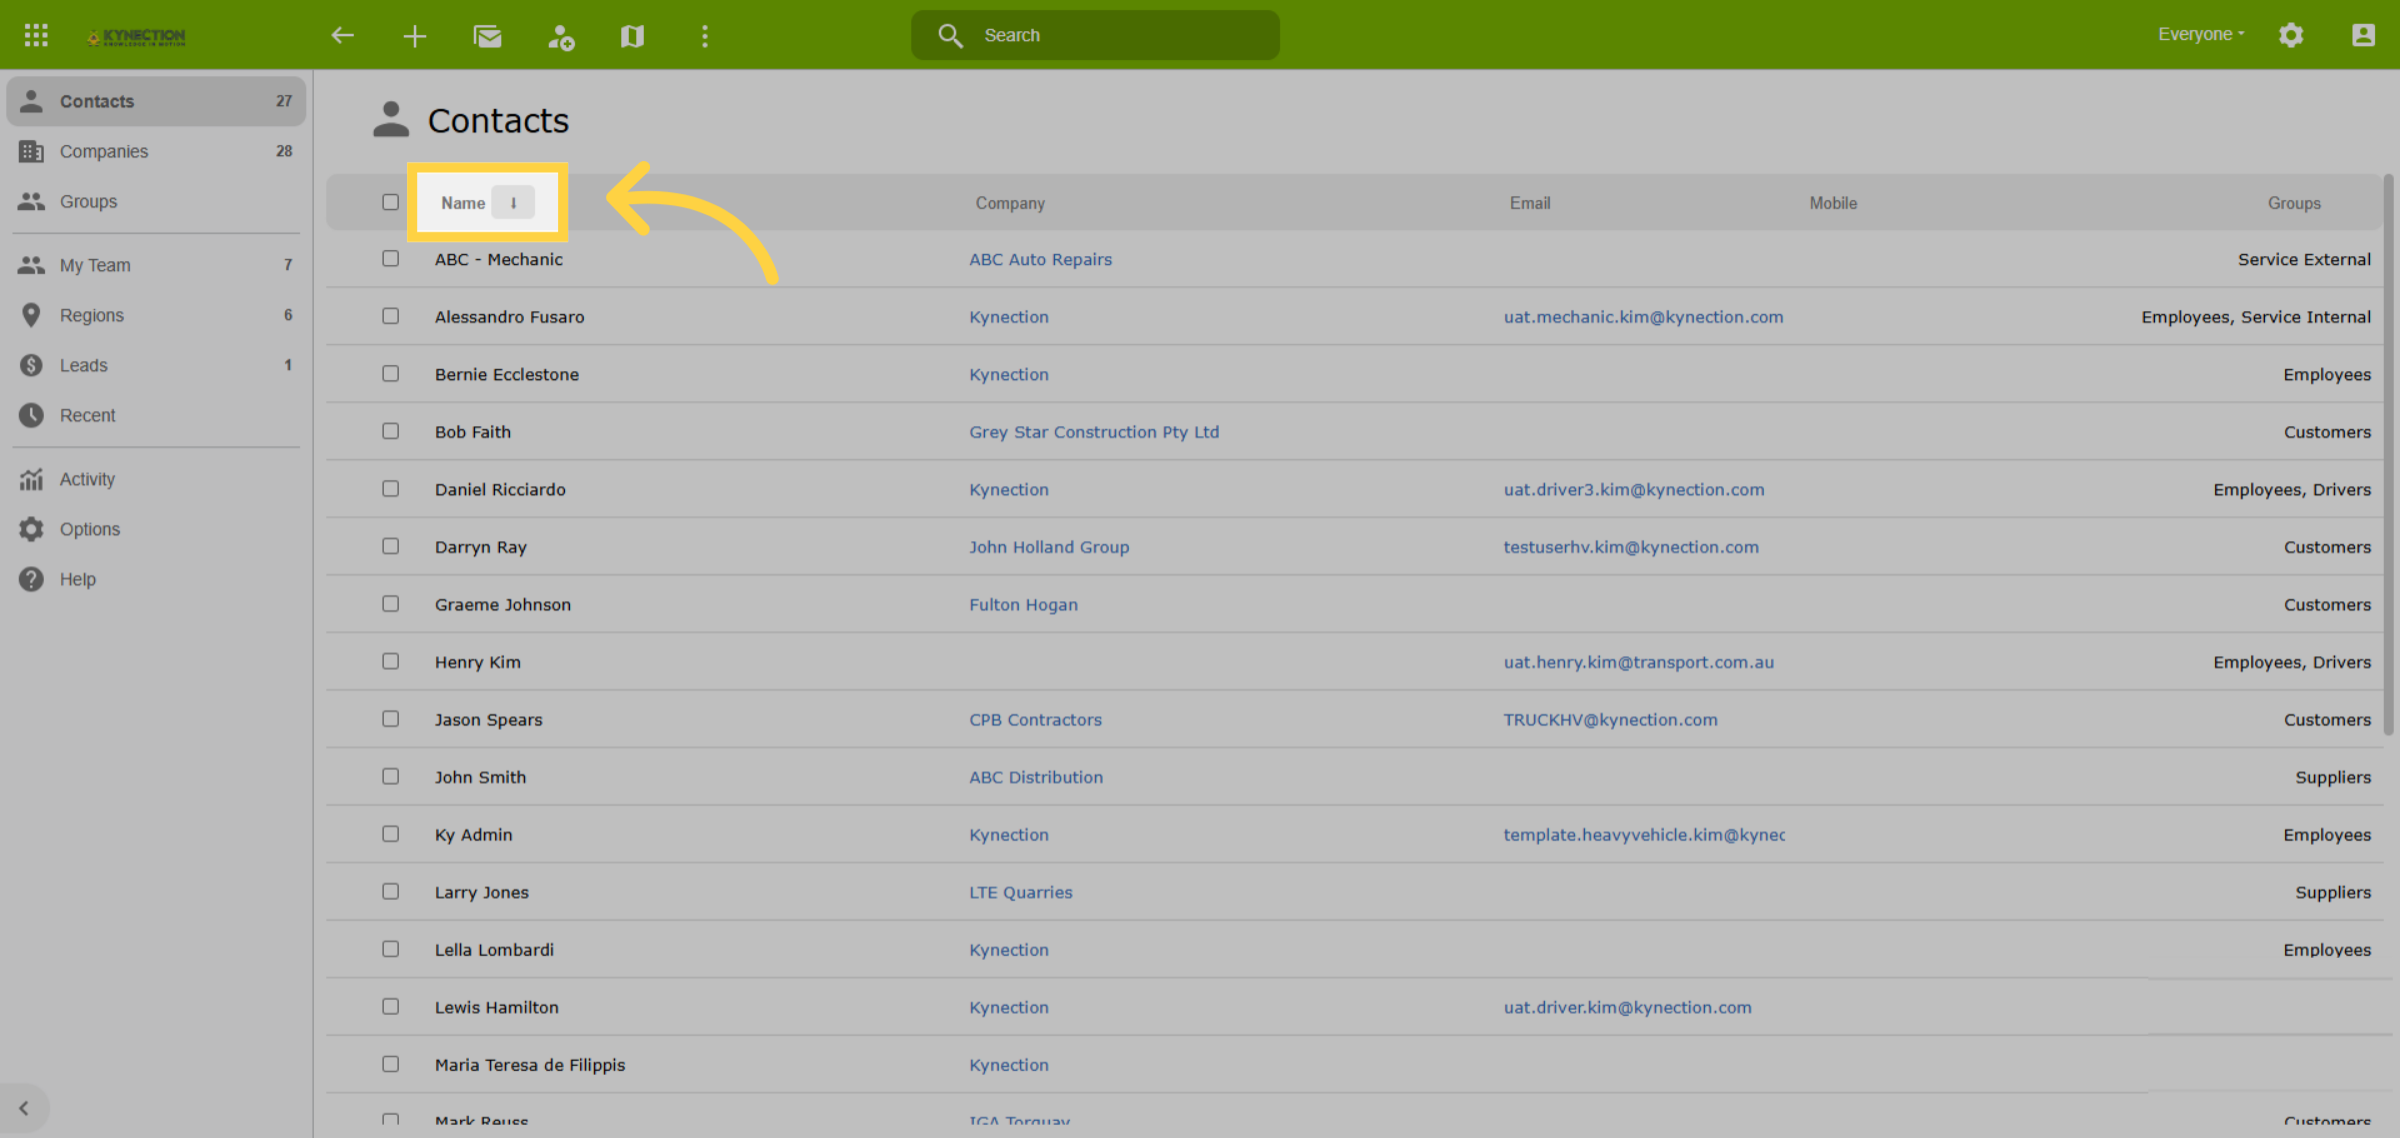Open ABC Distribution company link
This screenshot has height=1138, width=2400.
(x=1036, y=778)
